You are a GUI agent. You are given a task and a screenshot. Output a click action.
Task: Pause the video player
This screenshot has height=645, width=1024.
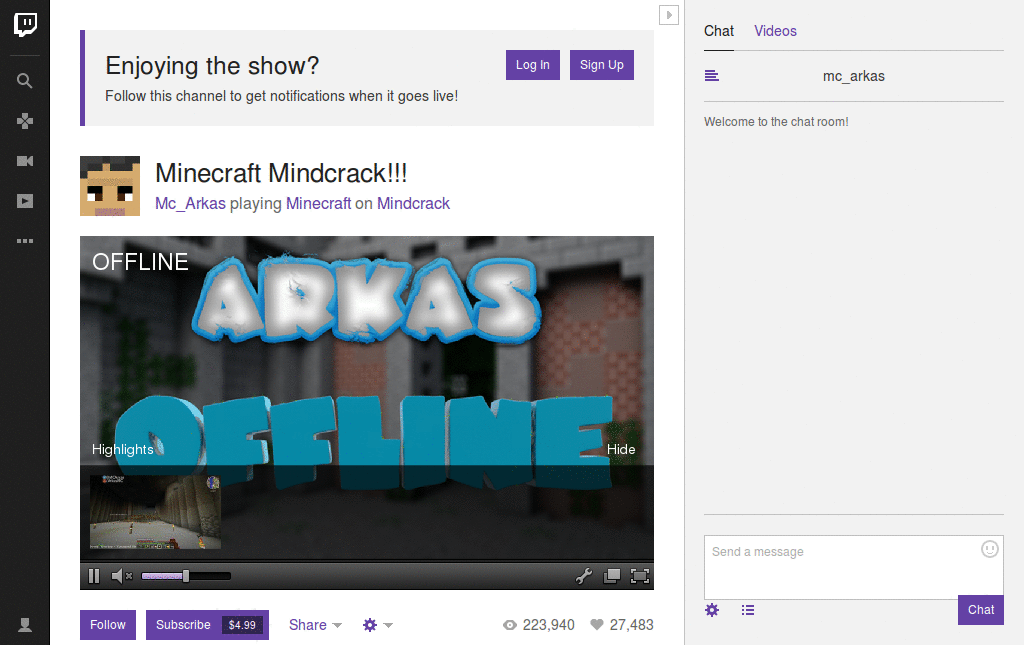click(x=94, y=576)
